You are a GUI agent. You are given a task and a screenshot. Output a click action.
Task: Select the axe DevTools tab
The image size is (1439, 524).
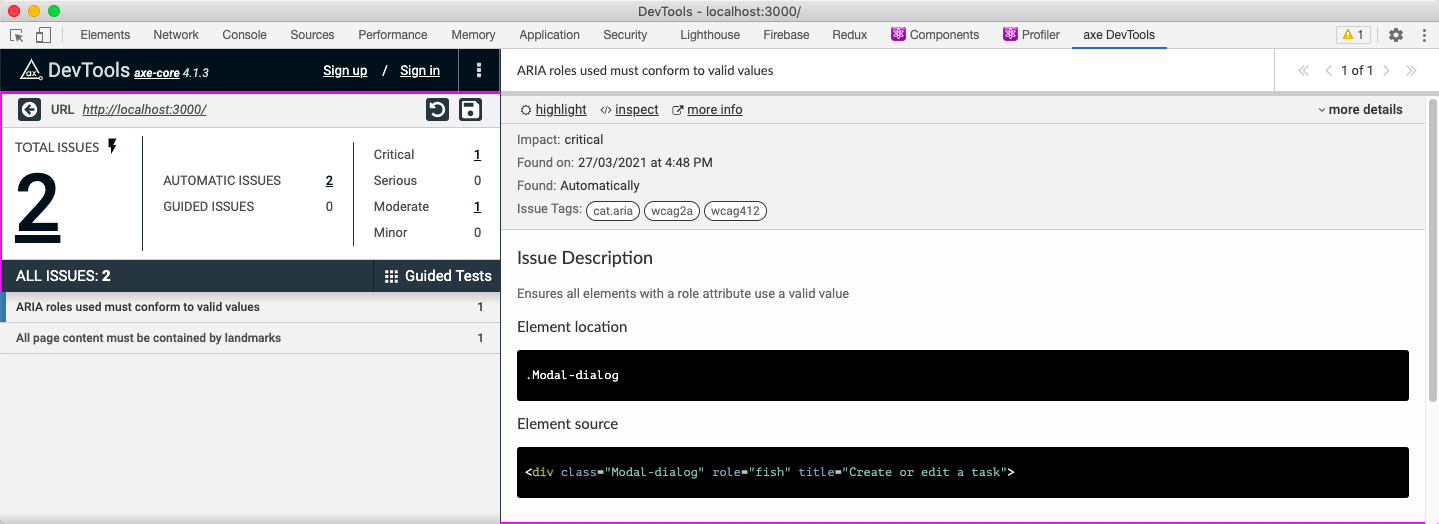(1119, 35)
